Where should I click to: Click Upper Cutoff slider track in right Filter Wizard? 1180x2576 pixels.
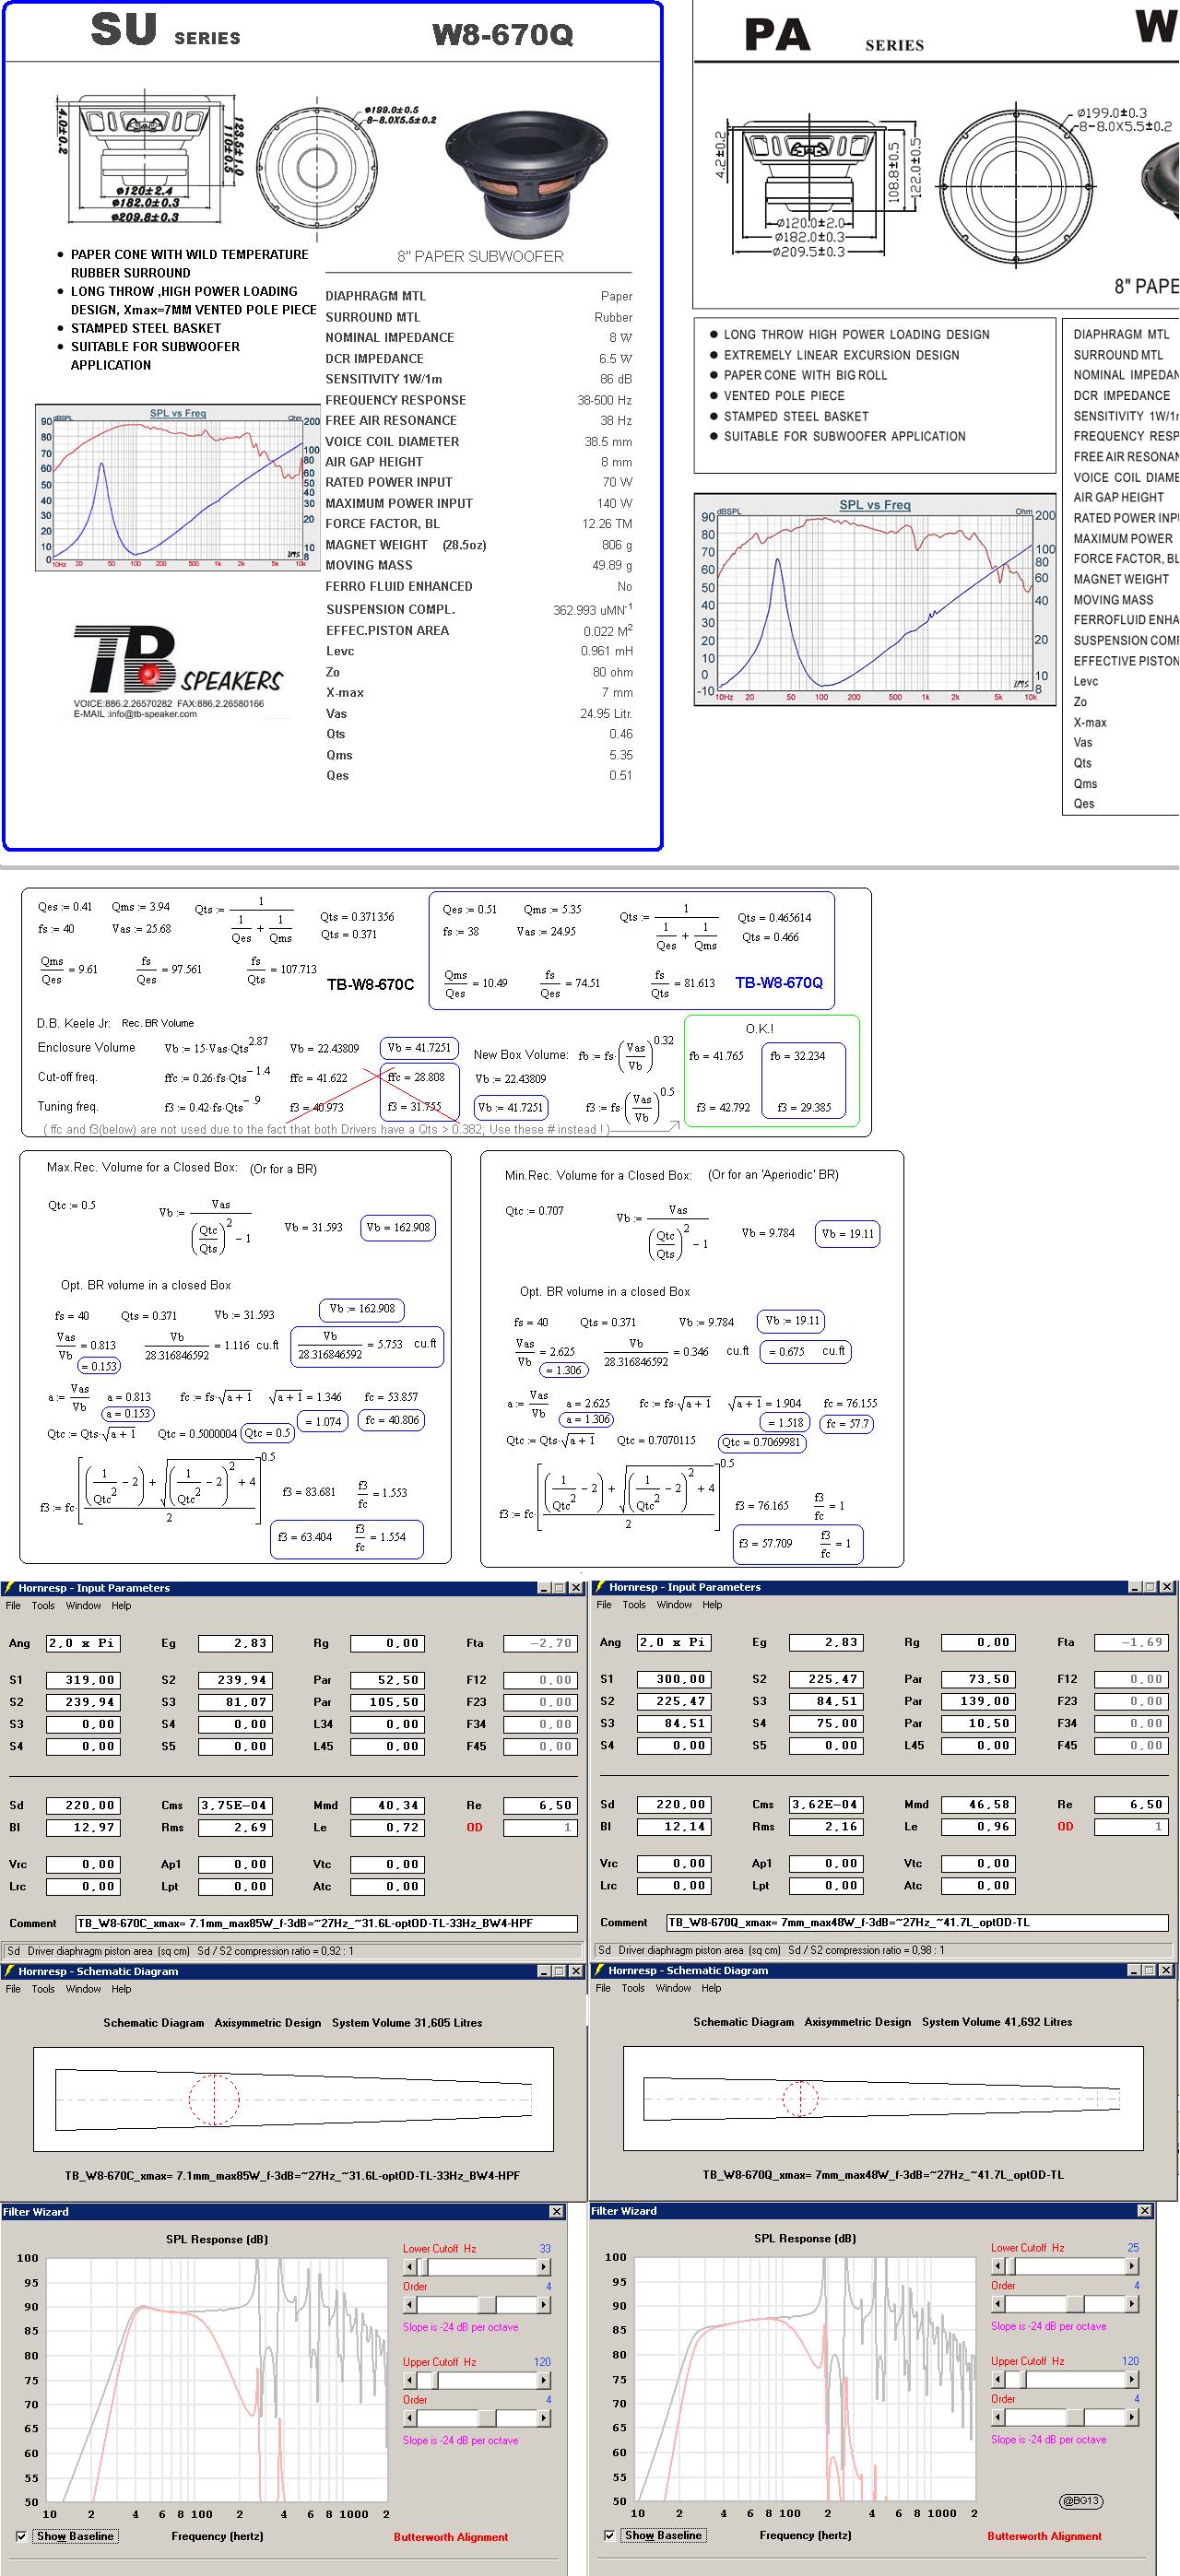tap(1064, 2379)
